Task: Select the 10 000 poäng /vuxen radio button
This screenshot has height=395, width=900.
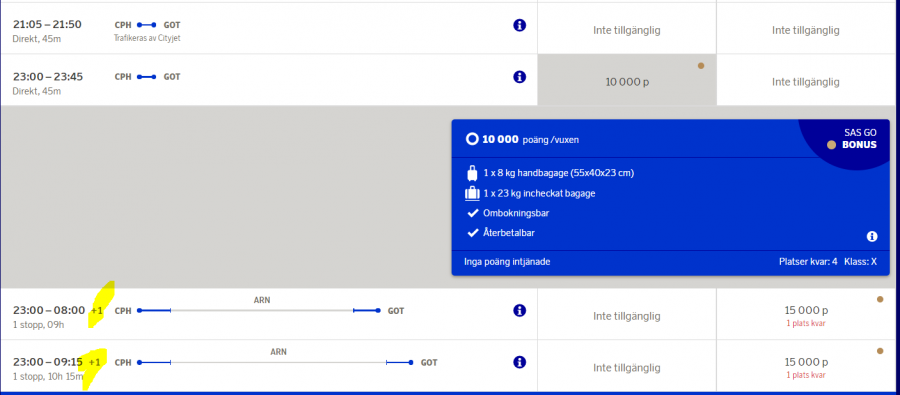Action: [472, 140]
